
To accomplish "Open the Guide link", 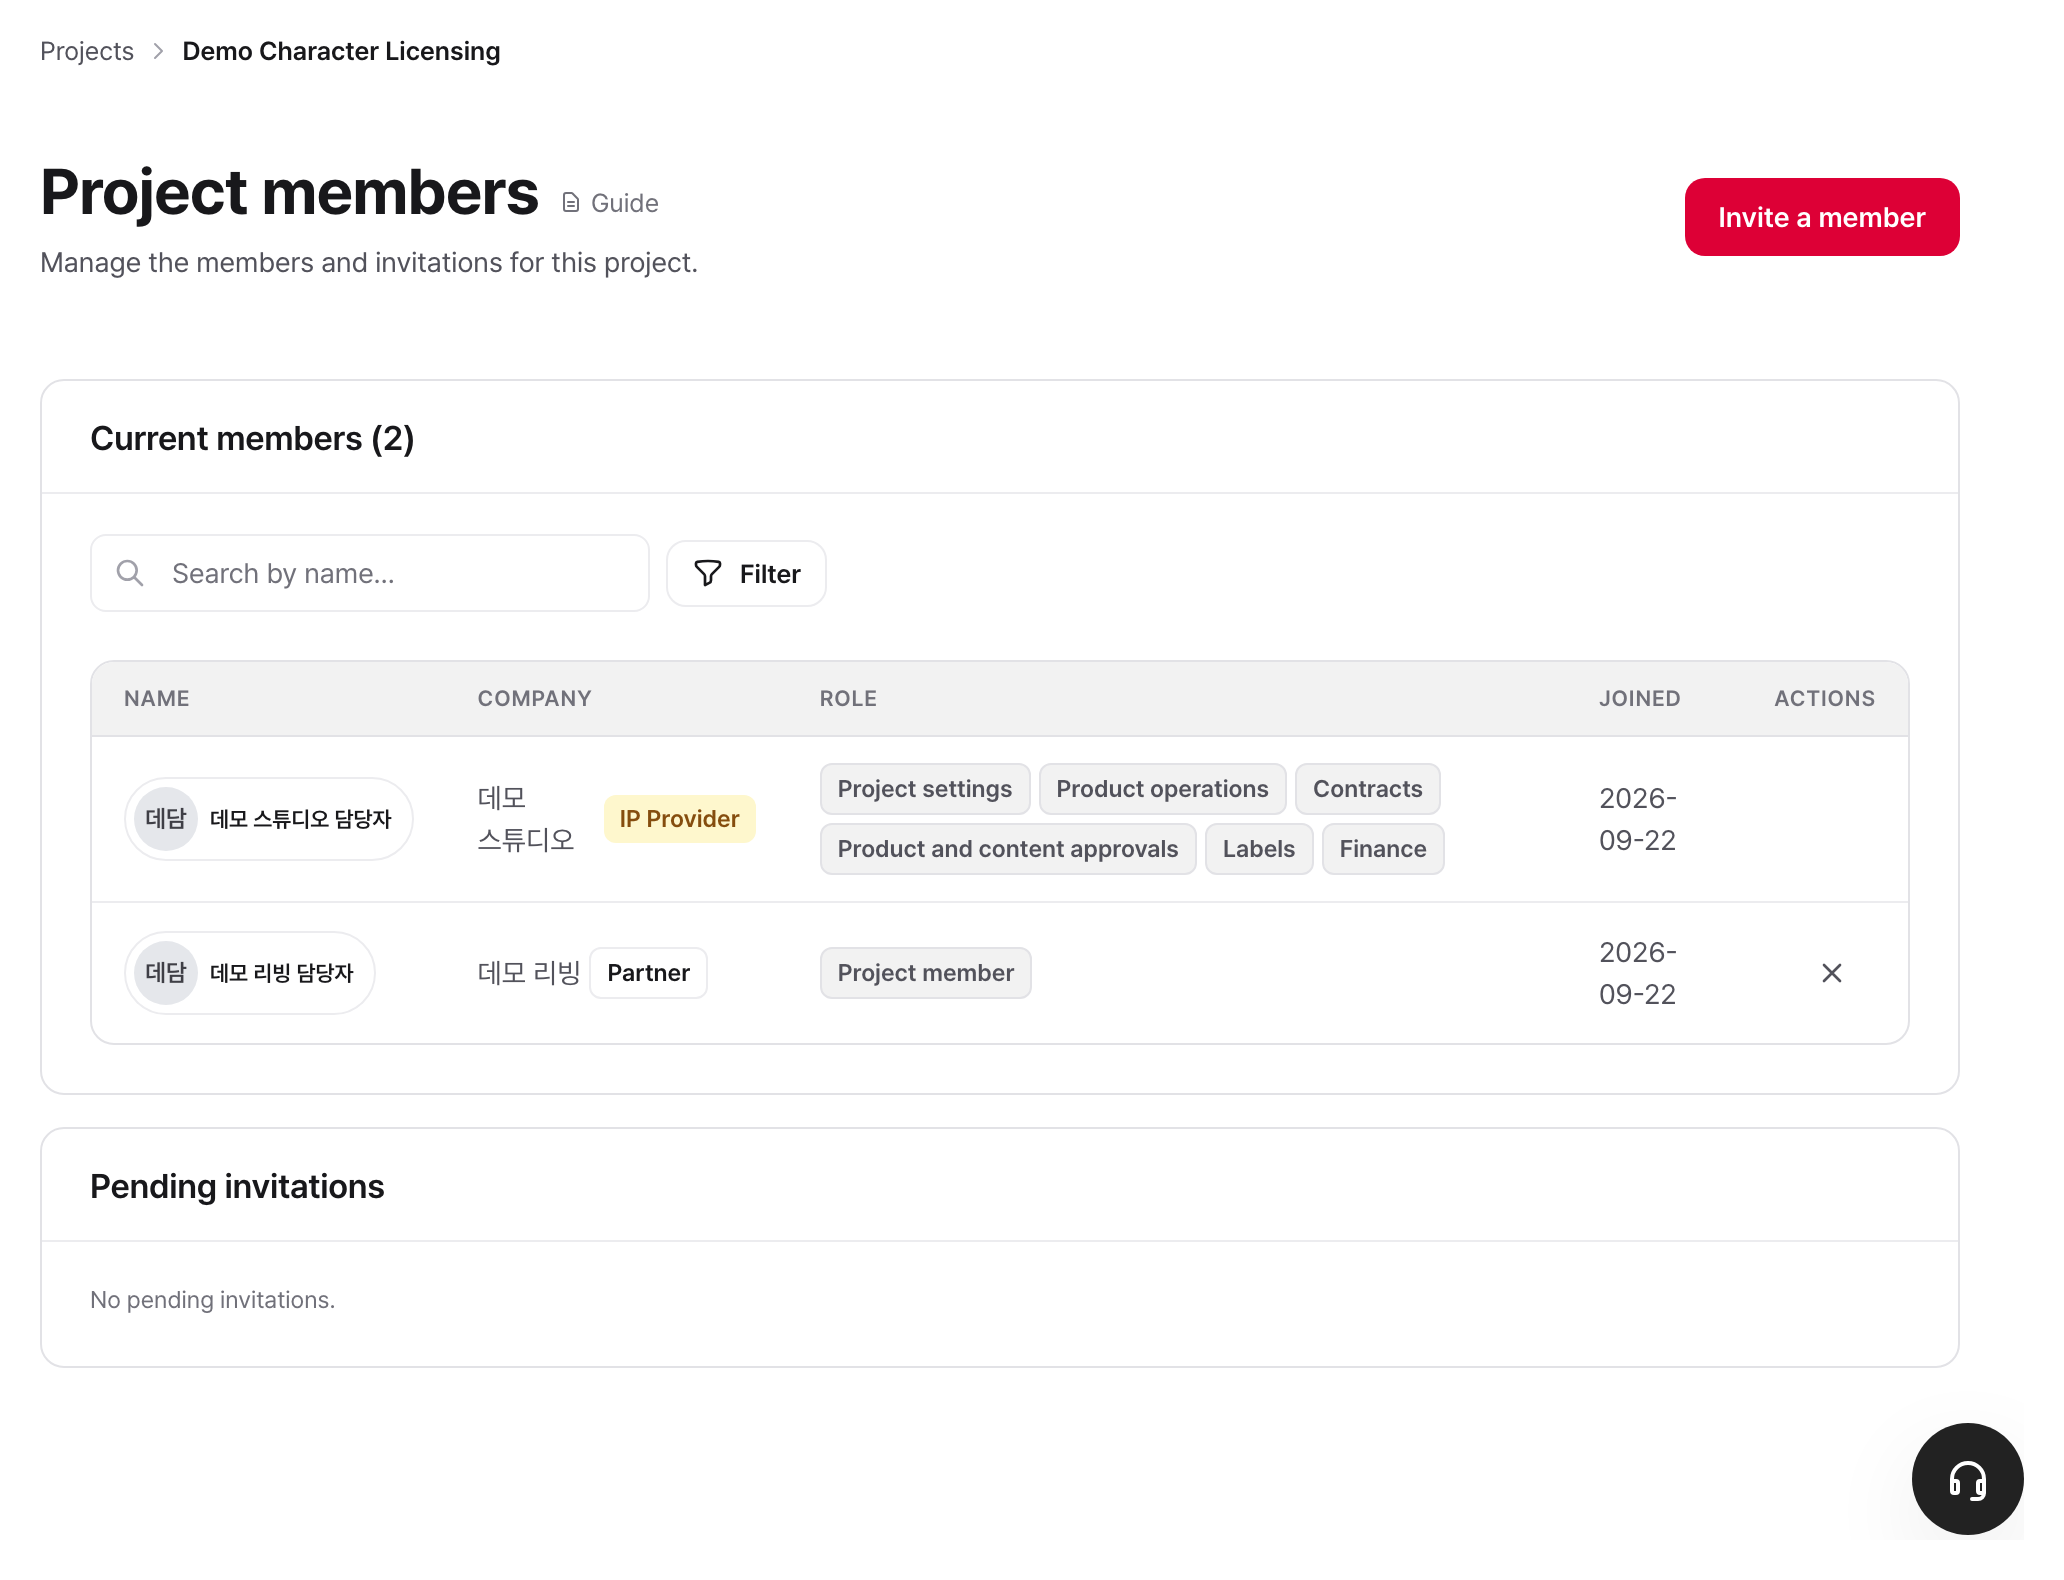I will pos(611,203).
